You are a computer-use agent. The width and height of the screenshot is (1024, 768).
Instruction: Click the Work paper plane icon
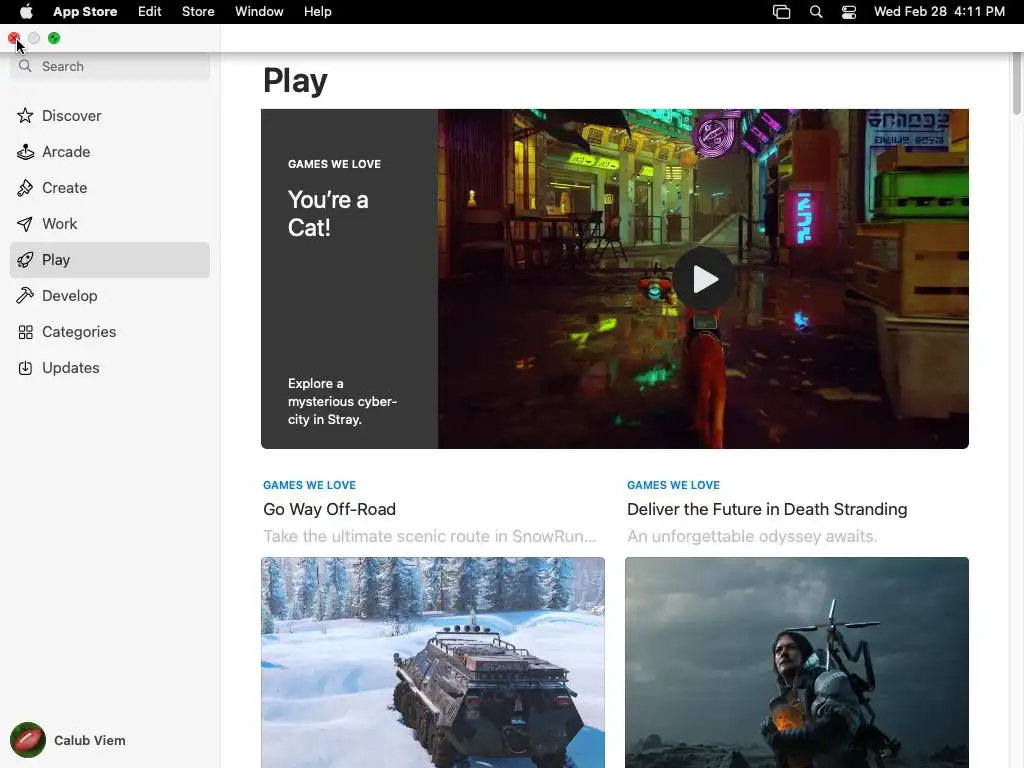tap(25, 224)
